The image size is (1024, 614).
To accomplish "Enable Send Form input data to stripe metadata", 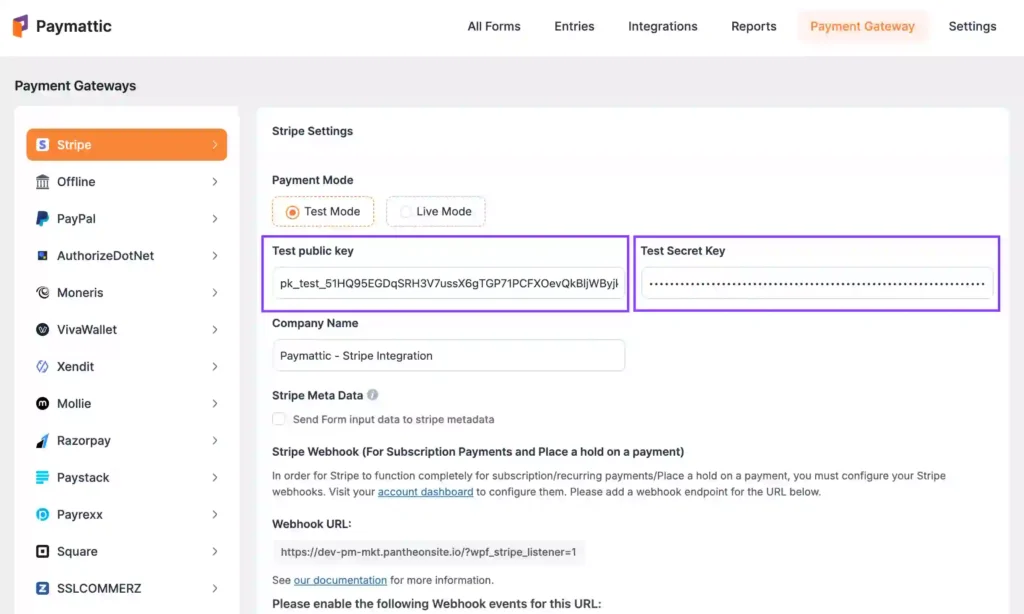I will [279, 419].
